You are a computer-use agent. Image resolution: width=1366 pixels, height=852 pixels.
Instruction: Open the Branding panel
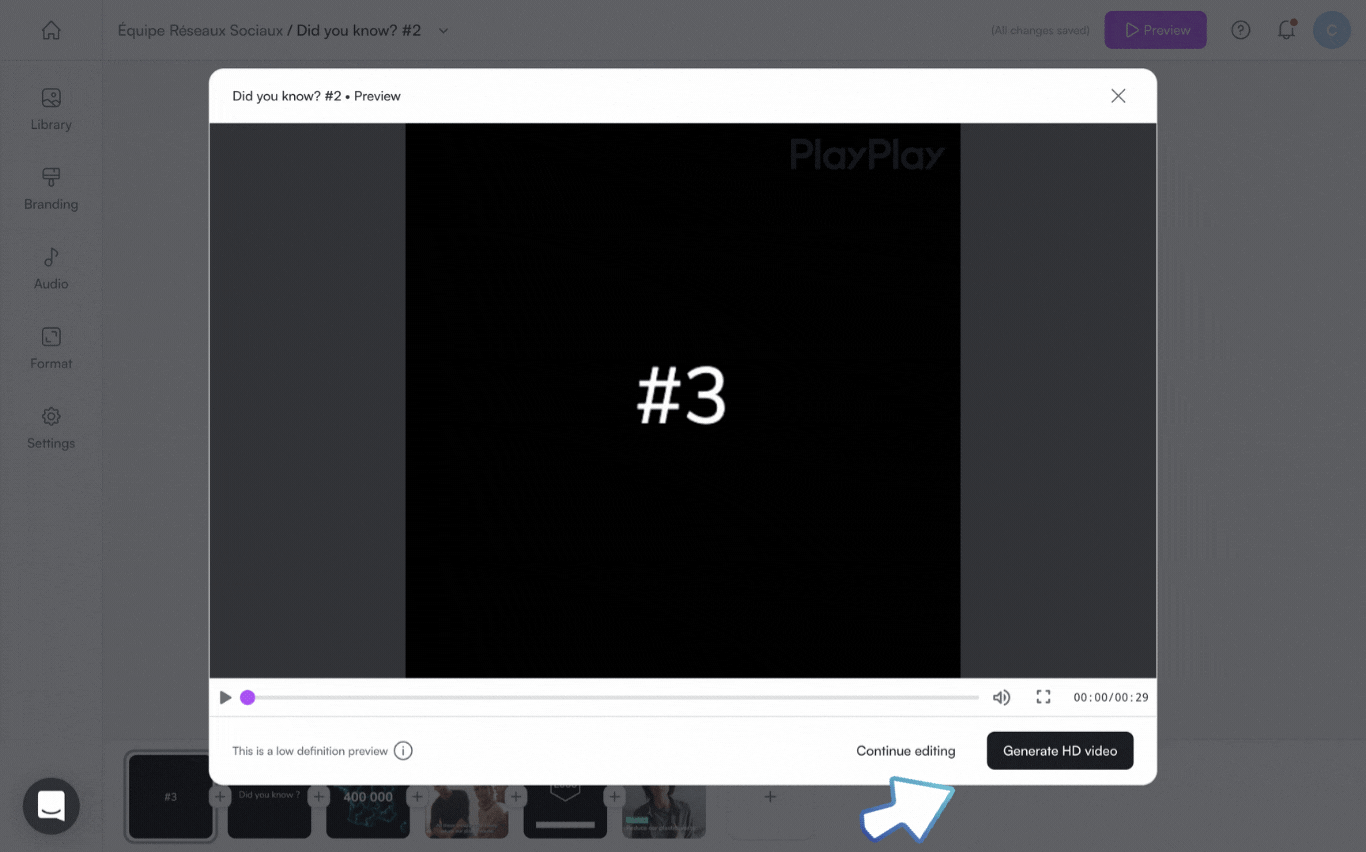[x=51, y=189]
